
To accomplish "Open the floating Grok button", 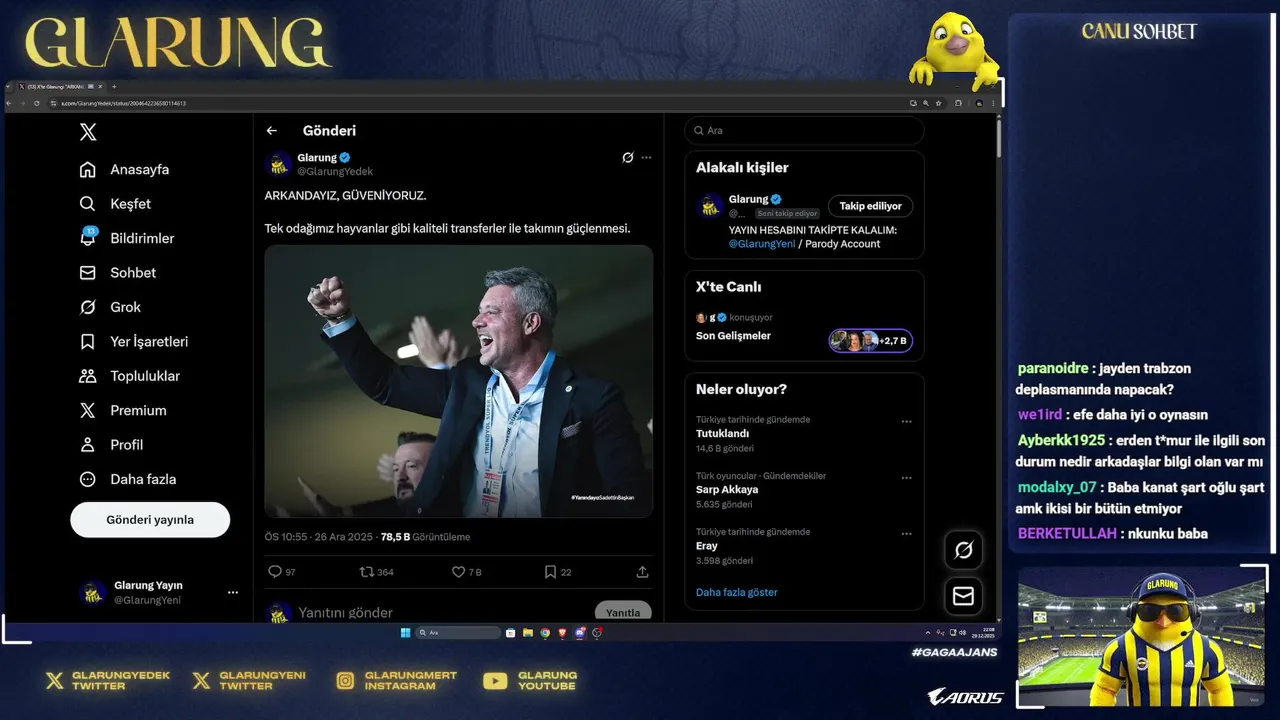I will click(964, 550).
